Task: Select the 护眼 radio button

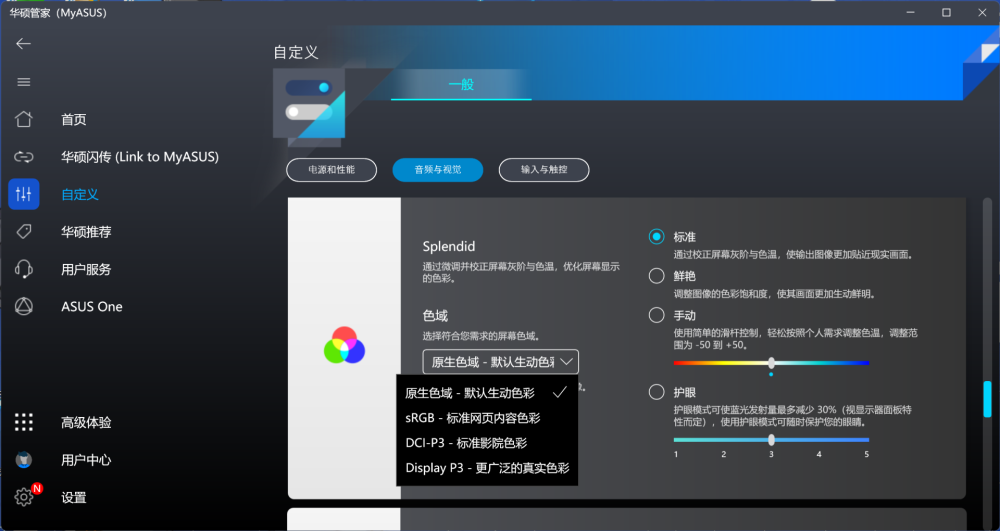Action: (656, 392)
